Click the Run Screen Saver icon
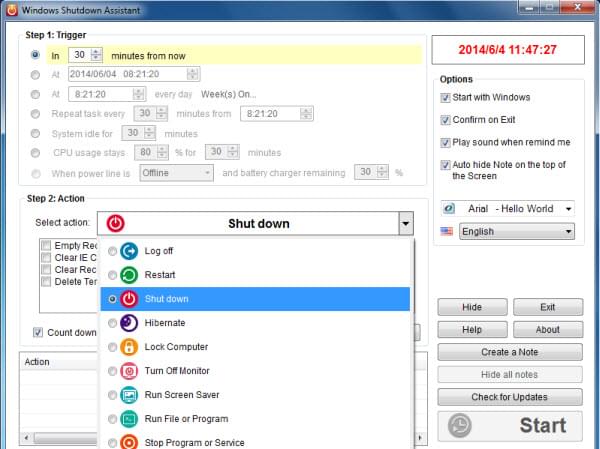Image resolution: width=600 pixels, height=449 pixels. (129, 395)
